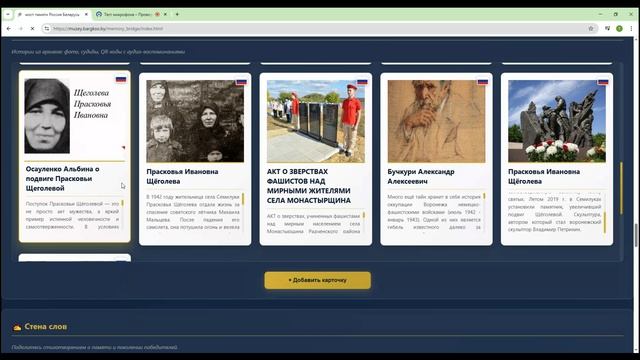Click the icon next to 'Стена слов'
Screen dimensions: 640x360
(17, 327)
